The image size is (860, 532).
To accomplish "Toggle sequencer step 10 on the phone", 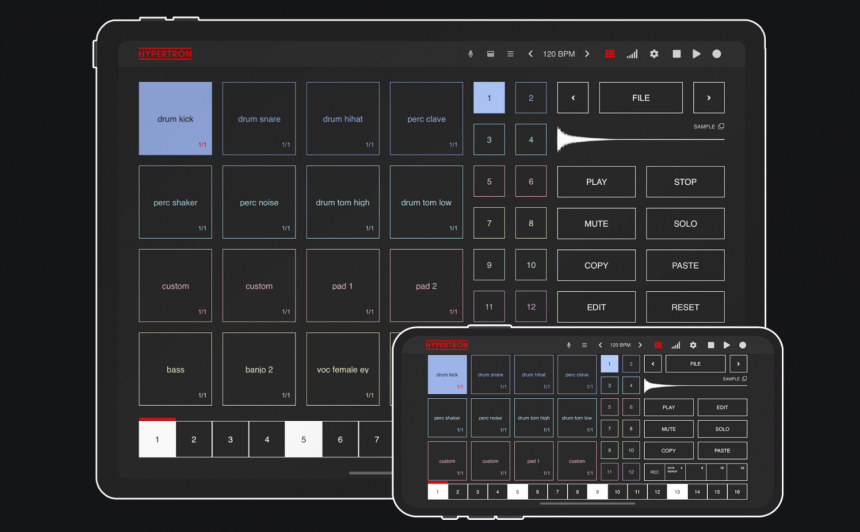I will tap(617, 492).
